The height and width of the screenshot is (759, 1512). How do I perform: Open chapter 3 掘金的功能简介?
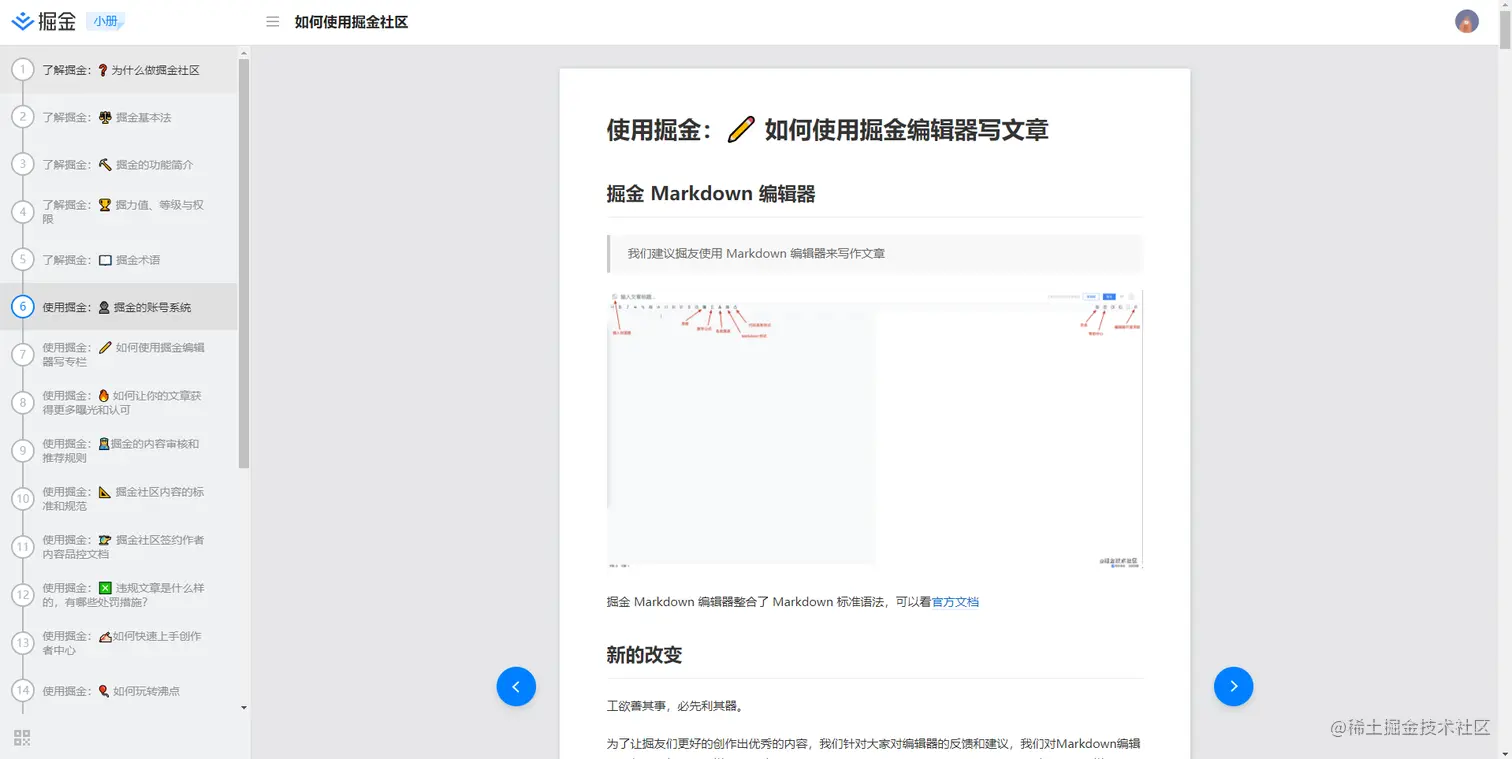(x=119, y=164)
